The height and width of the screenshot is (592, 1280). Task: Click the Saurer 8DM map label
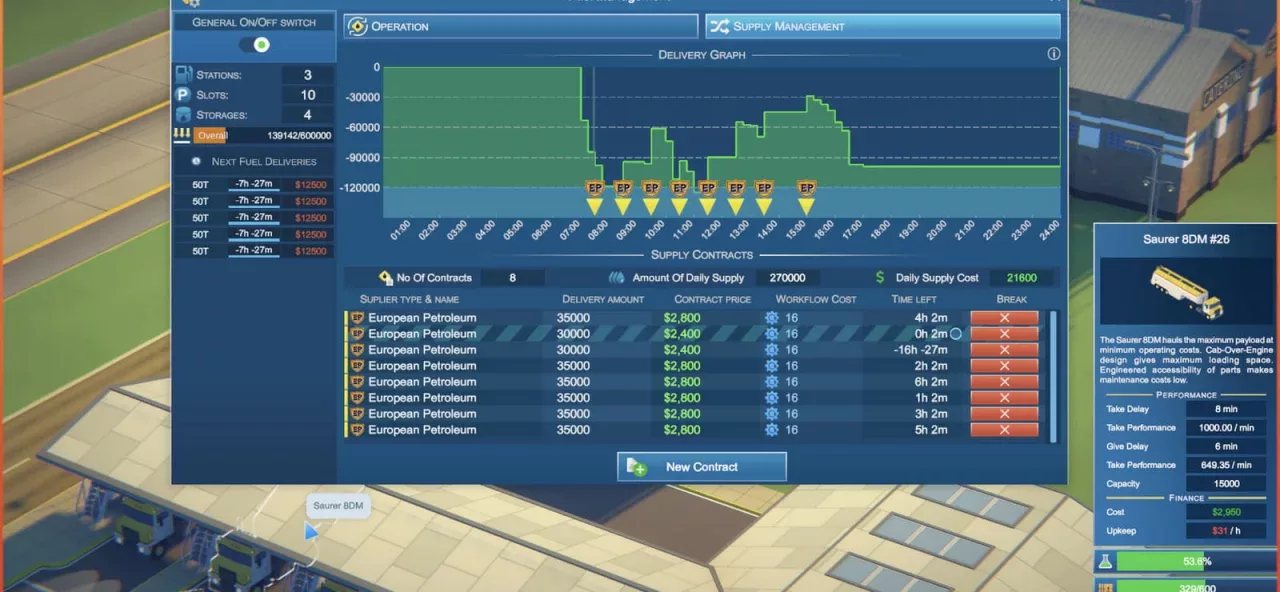click(x=338, y=506)
